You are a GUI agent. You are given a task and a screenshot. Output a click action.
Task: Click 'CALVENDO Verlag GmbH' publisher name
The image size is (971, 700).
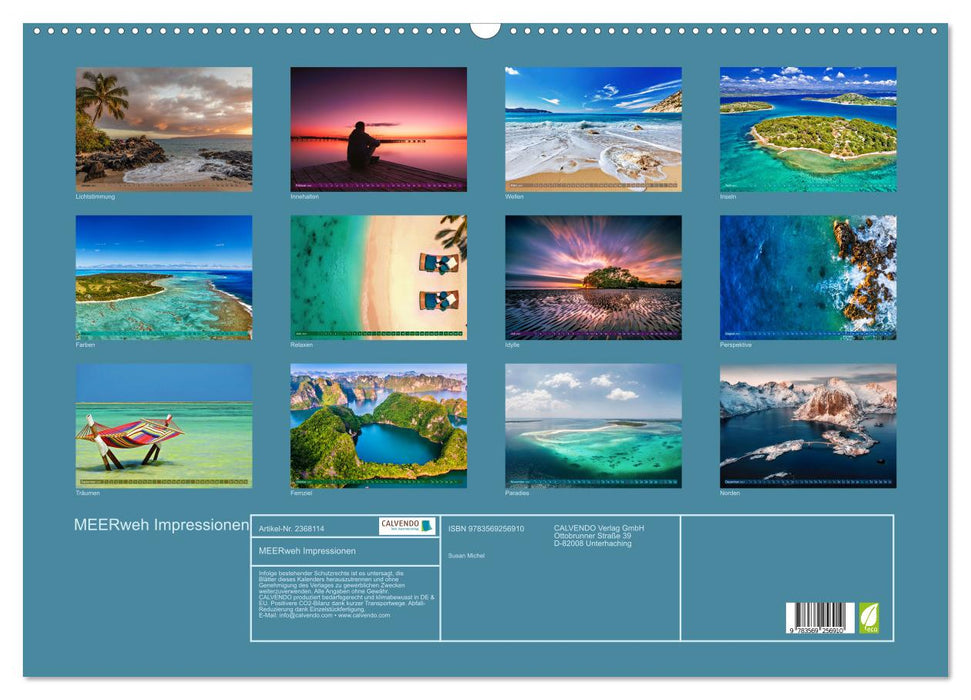click(599, 528)
